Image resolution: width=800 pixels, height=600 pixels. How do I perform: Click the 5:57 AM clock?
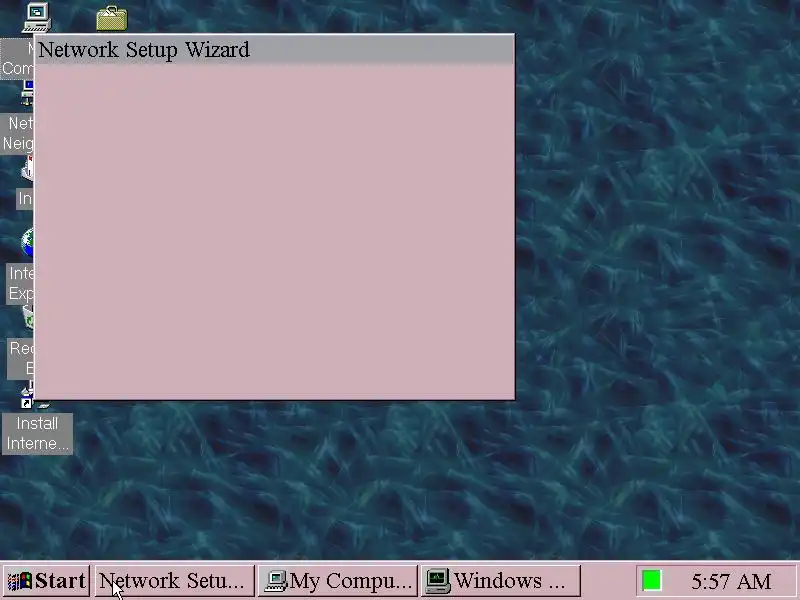731,581
